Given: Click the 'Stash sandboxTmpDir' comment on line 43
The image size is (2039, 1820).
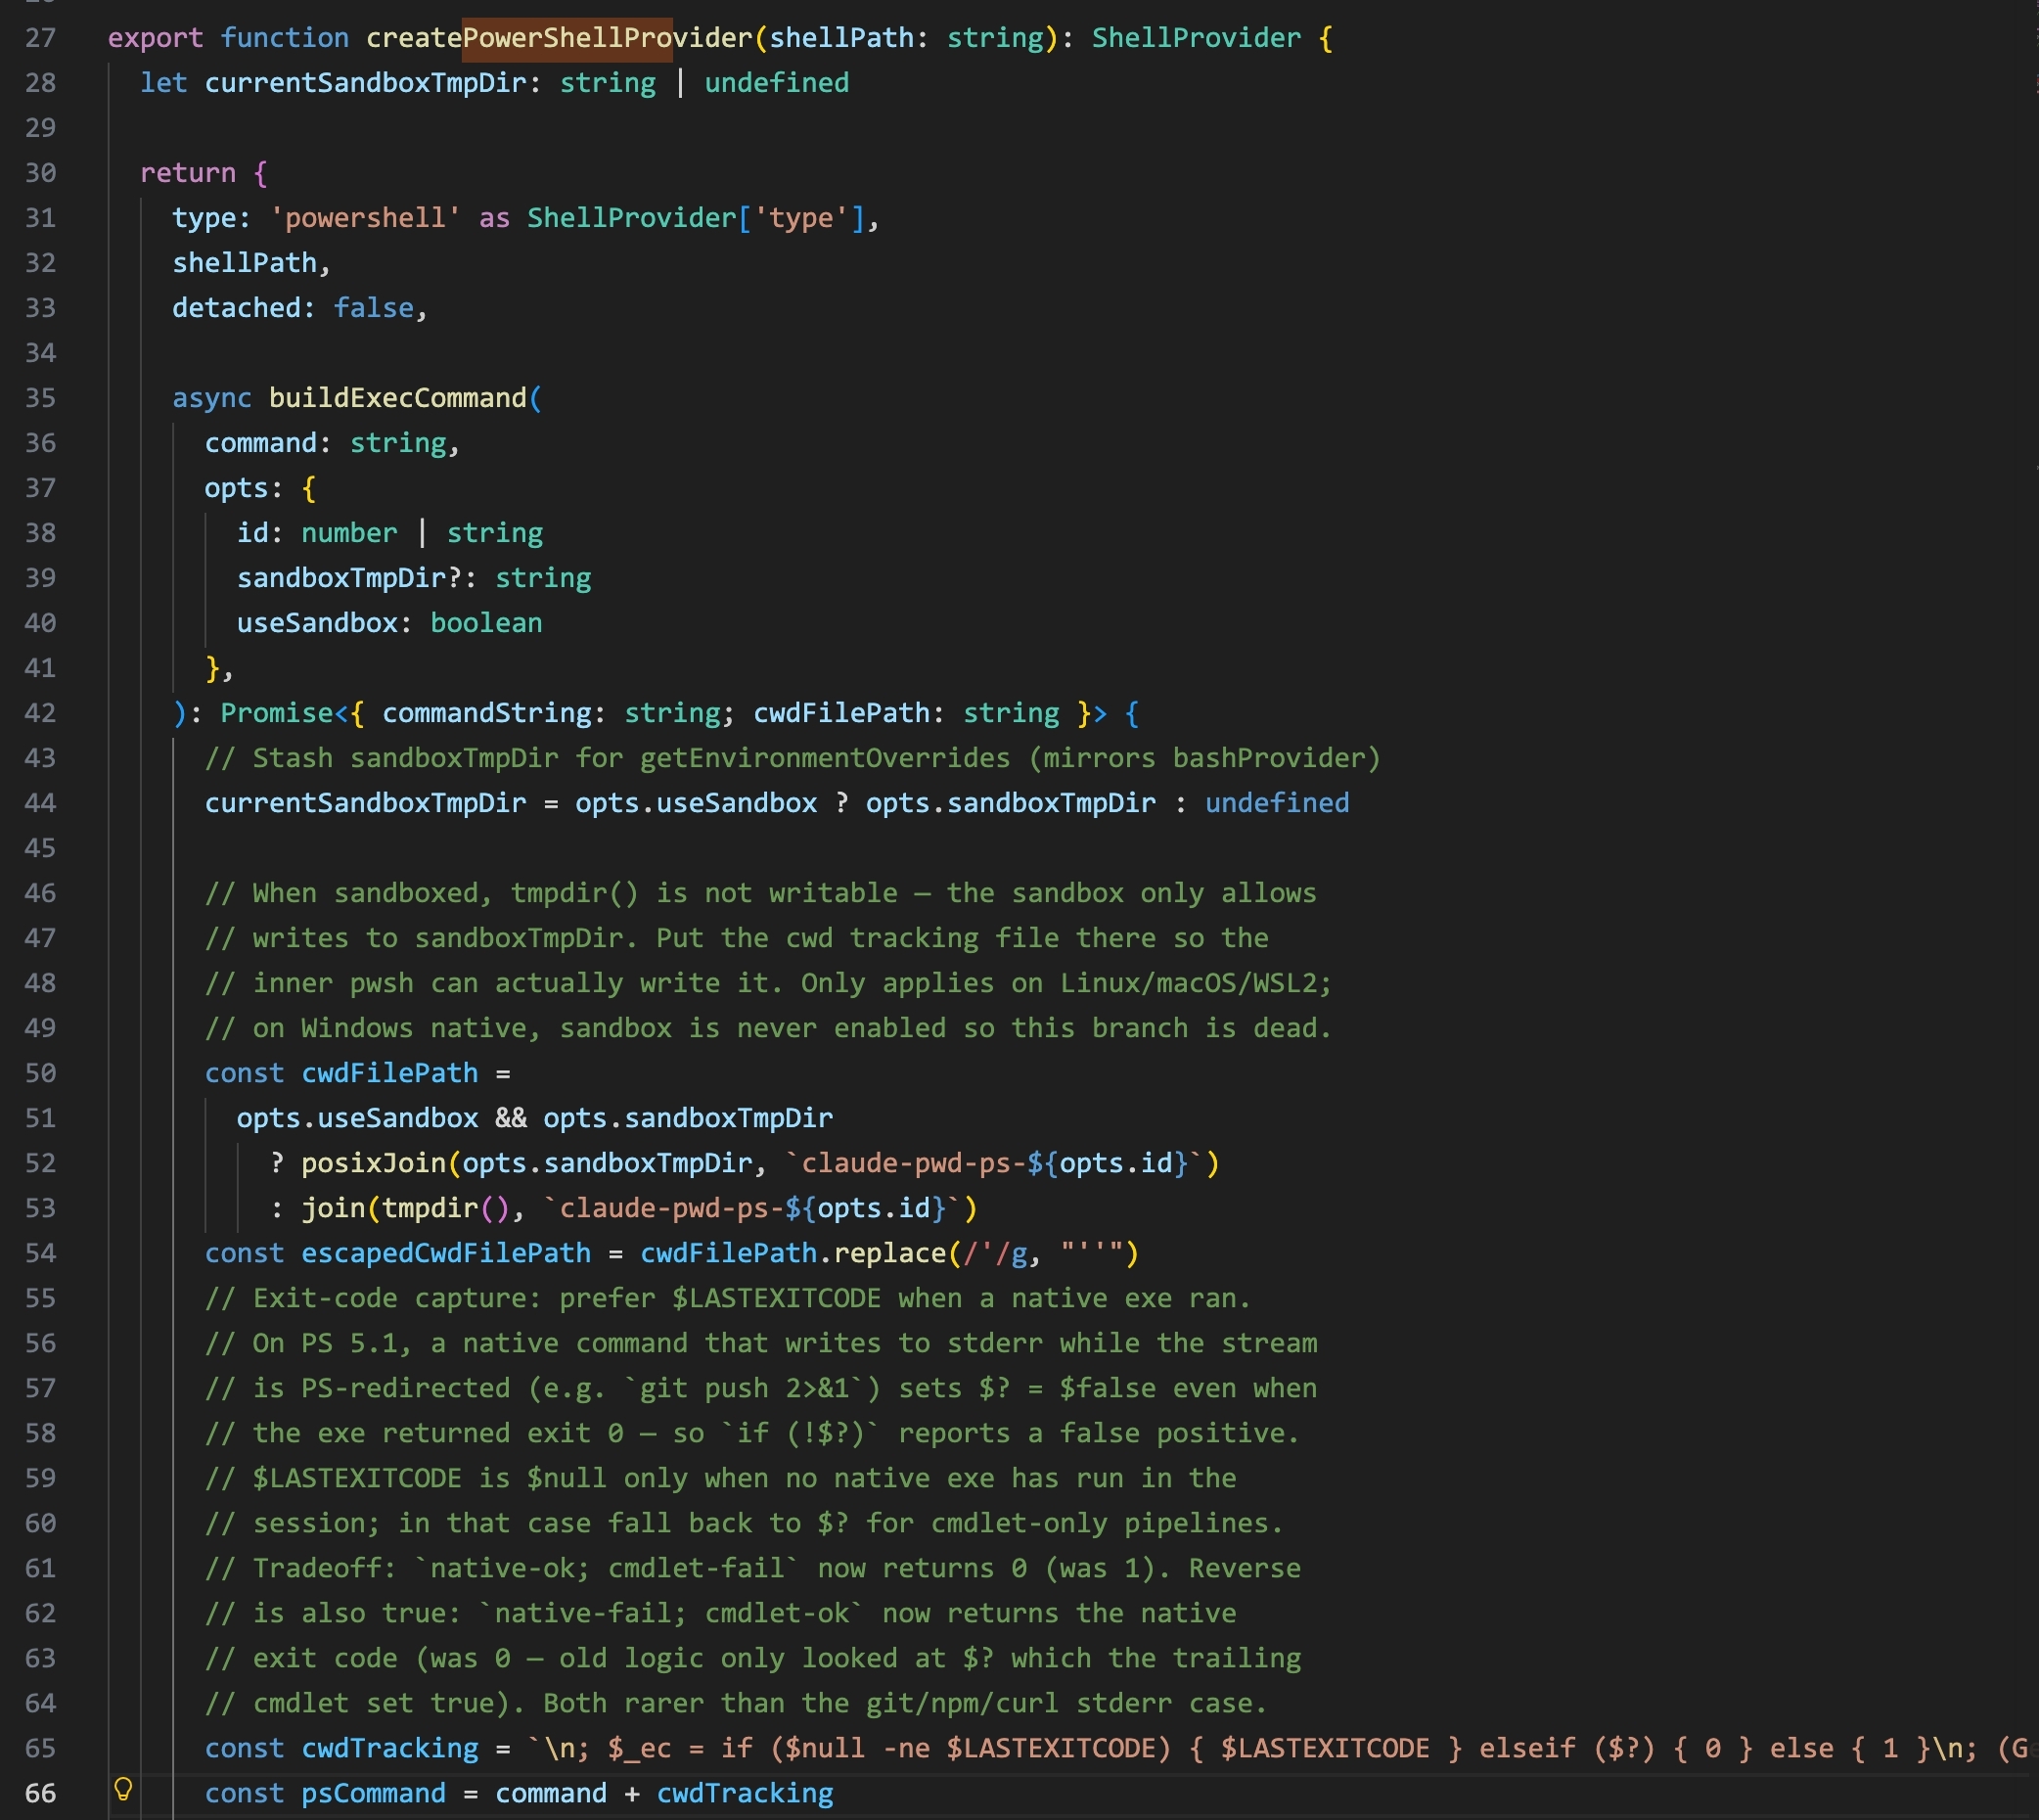Looking at the screenshot, I should (792, 758).
